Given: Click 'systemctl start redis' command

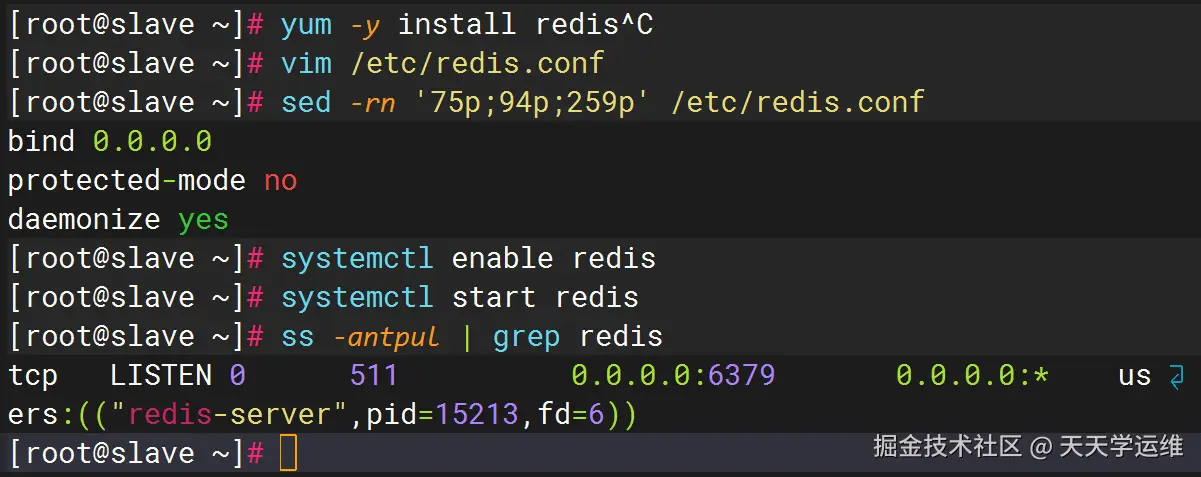Looking at the screenshot, I should click(459, 297).
